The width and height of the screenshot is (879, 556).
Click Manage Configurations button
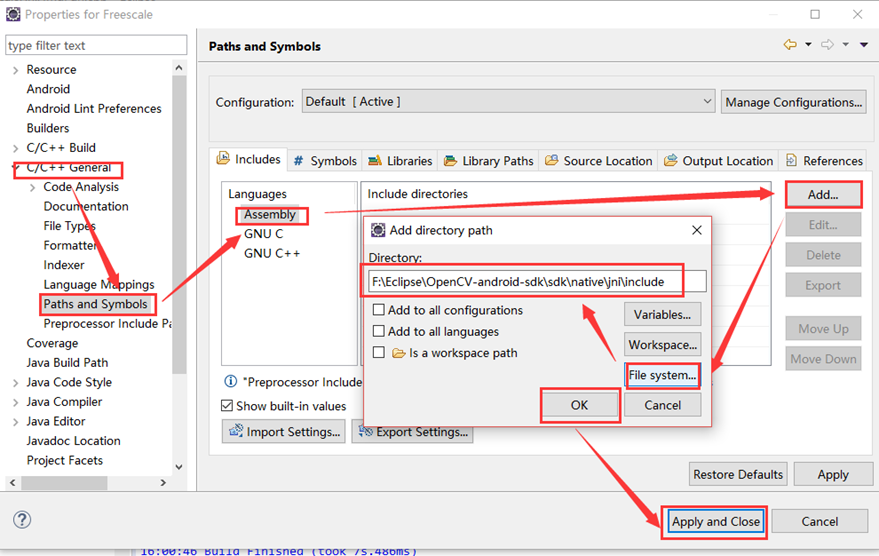tap(793, 102)
